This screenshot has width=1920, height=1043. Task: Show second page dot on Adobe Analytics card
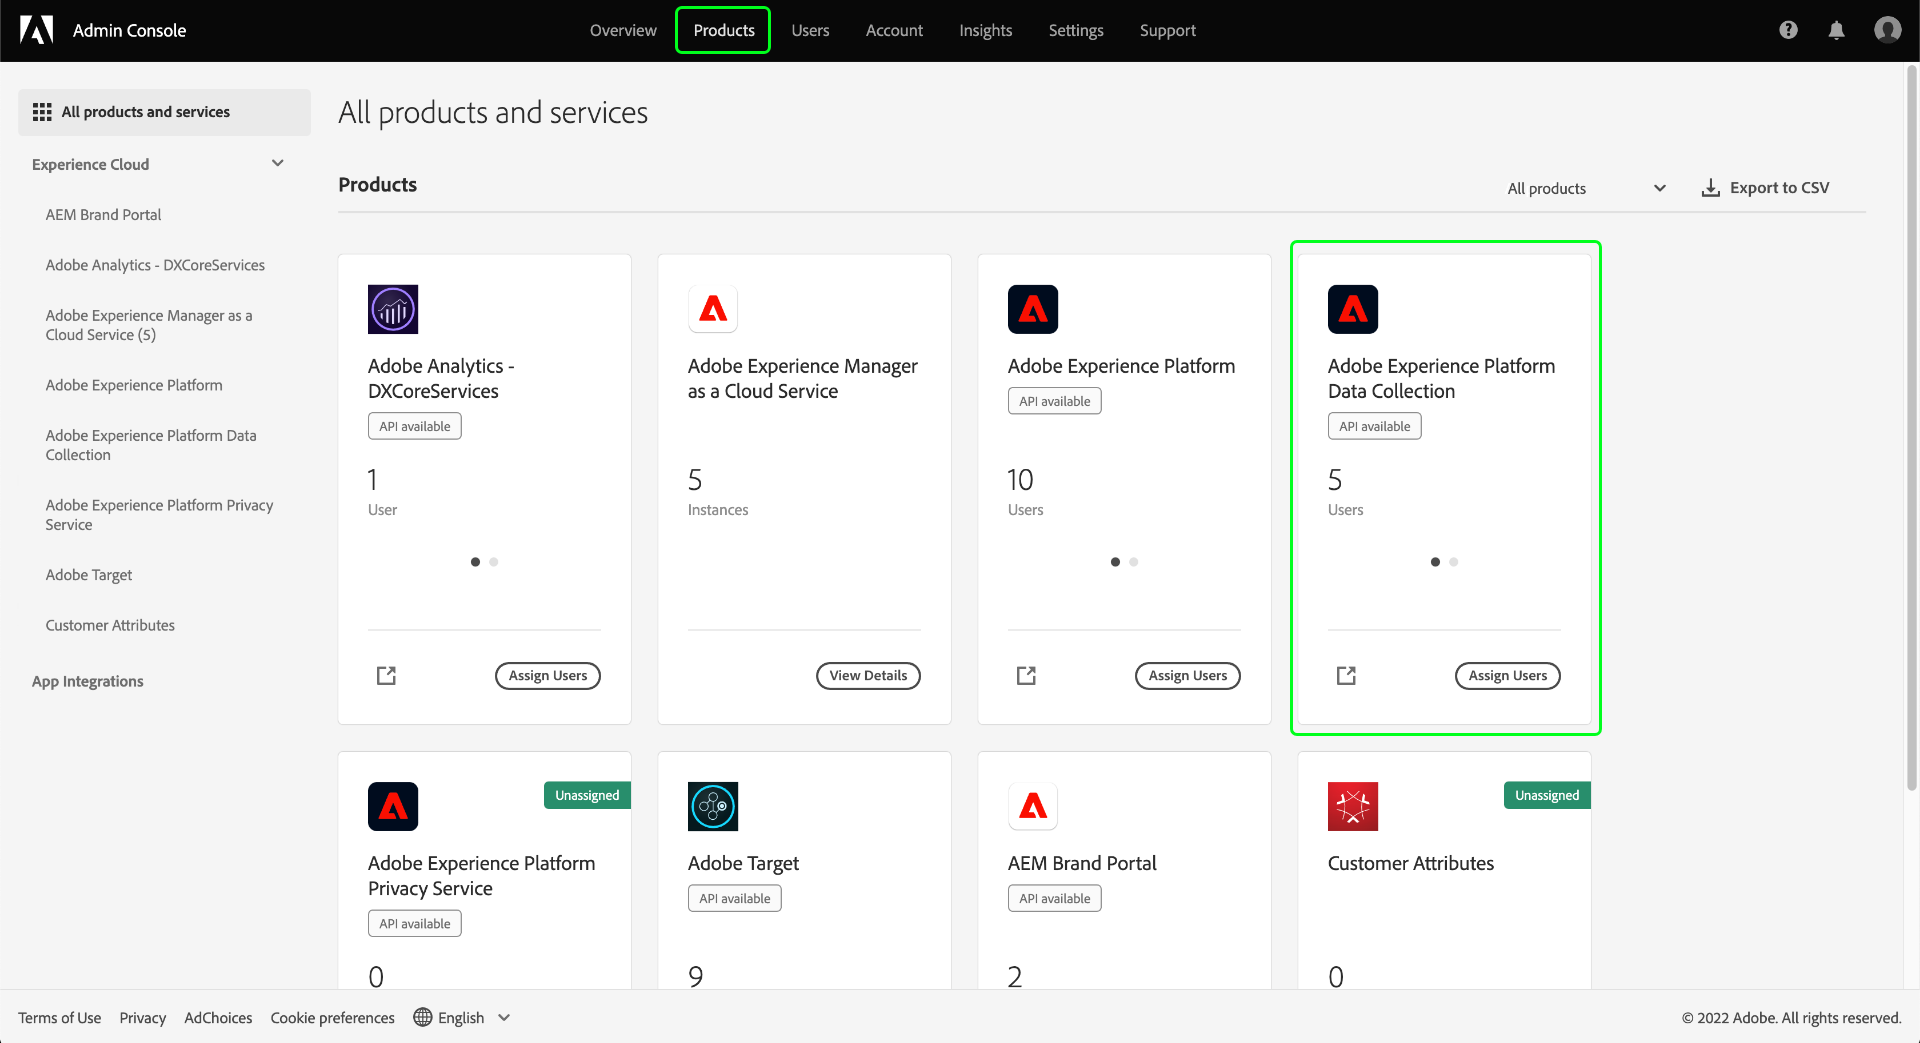point(494,562)
